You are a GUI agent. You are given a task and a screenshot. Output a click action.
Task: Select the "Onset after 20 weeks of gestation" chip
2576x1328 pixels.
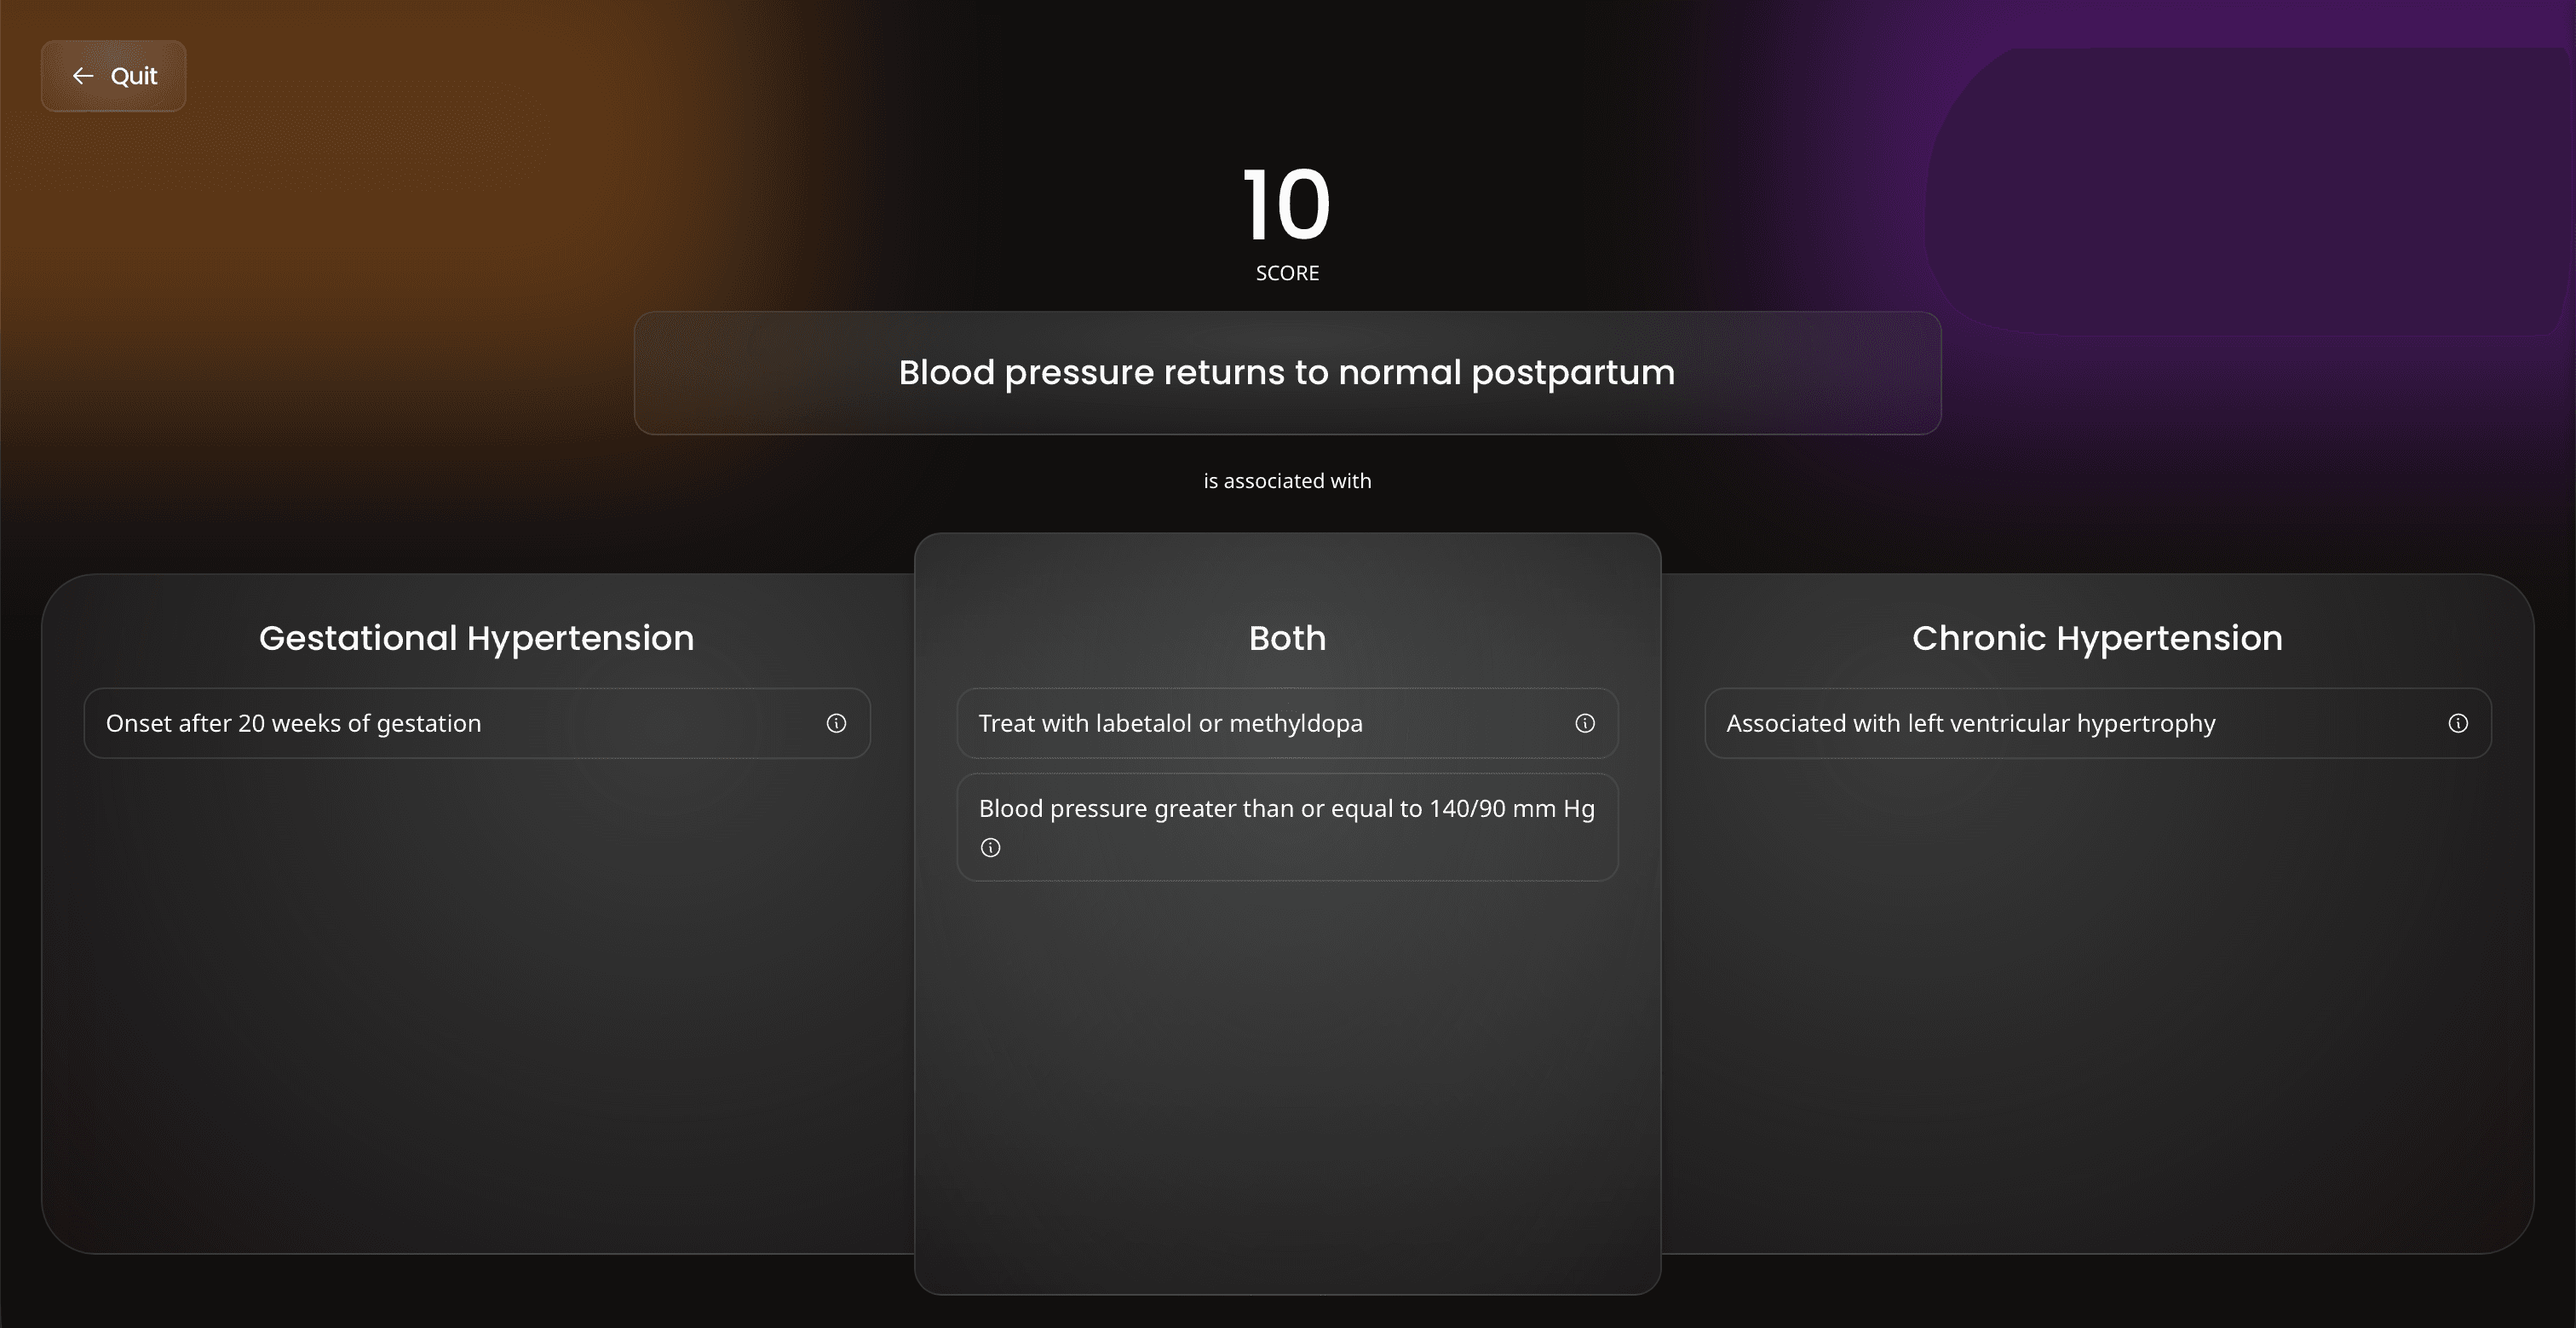[x=400, y=723]
